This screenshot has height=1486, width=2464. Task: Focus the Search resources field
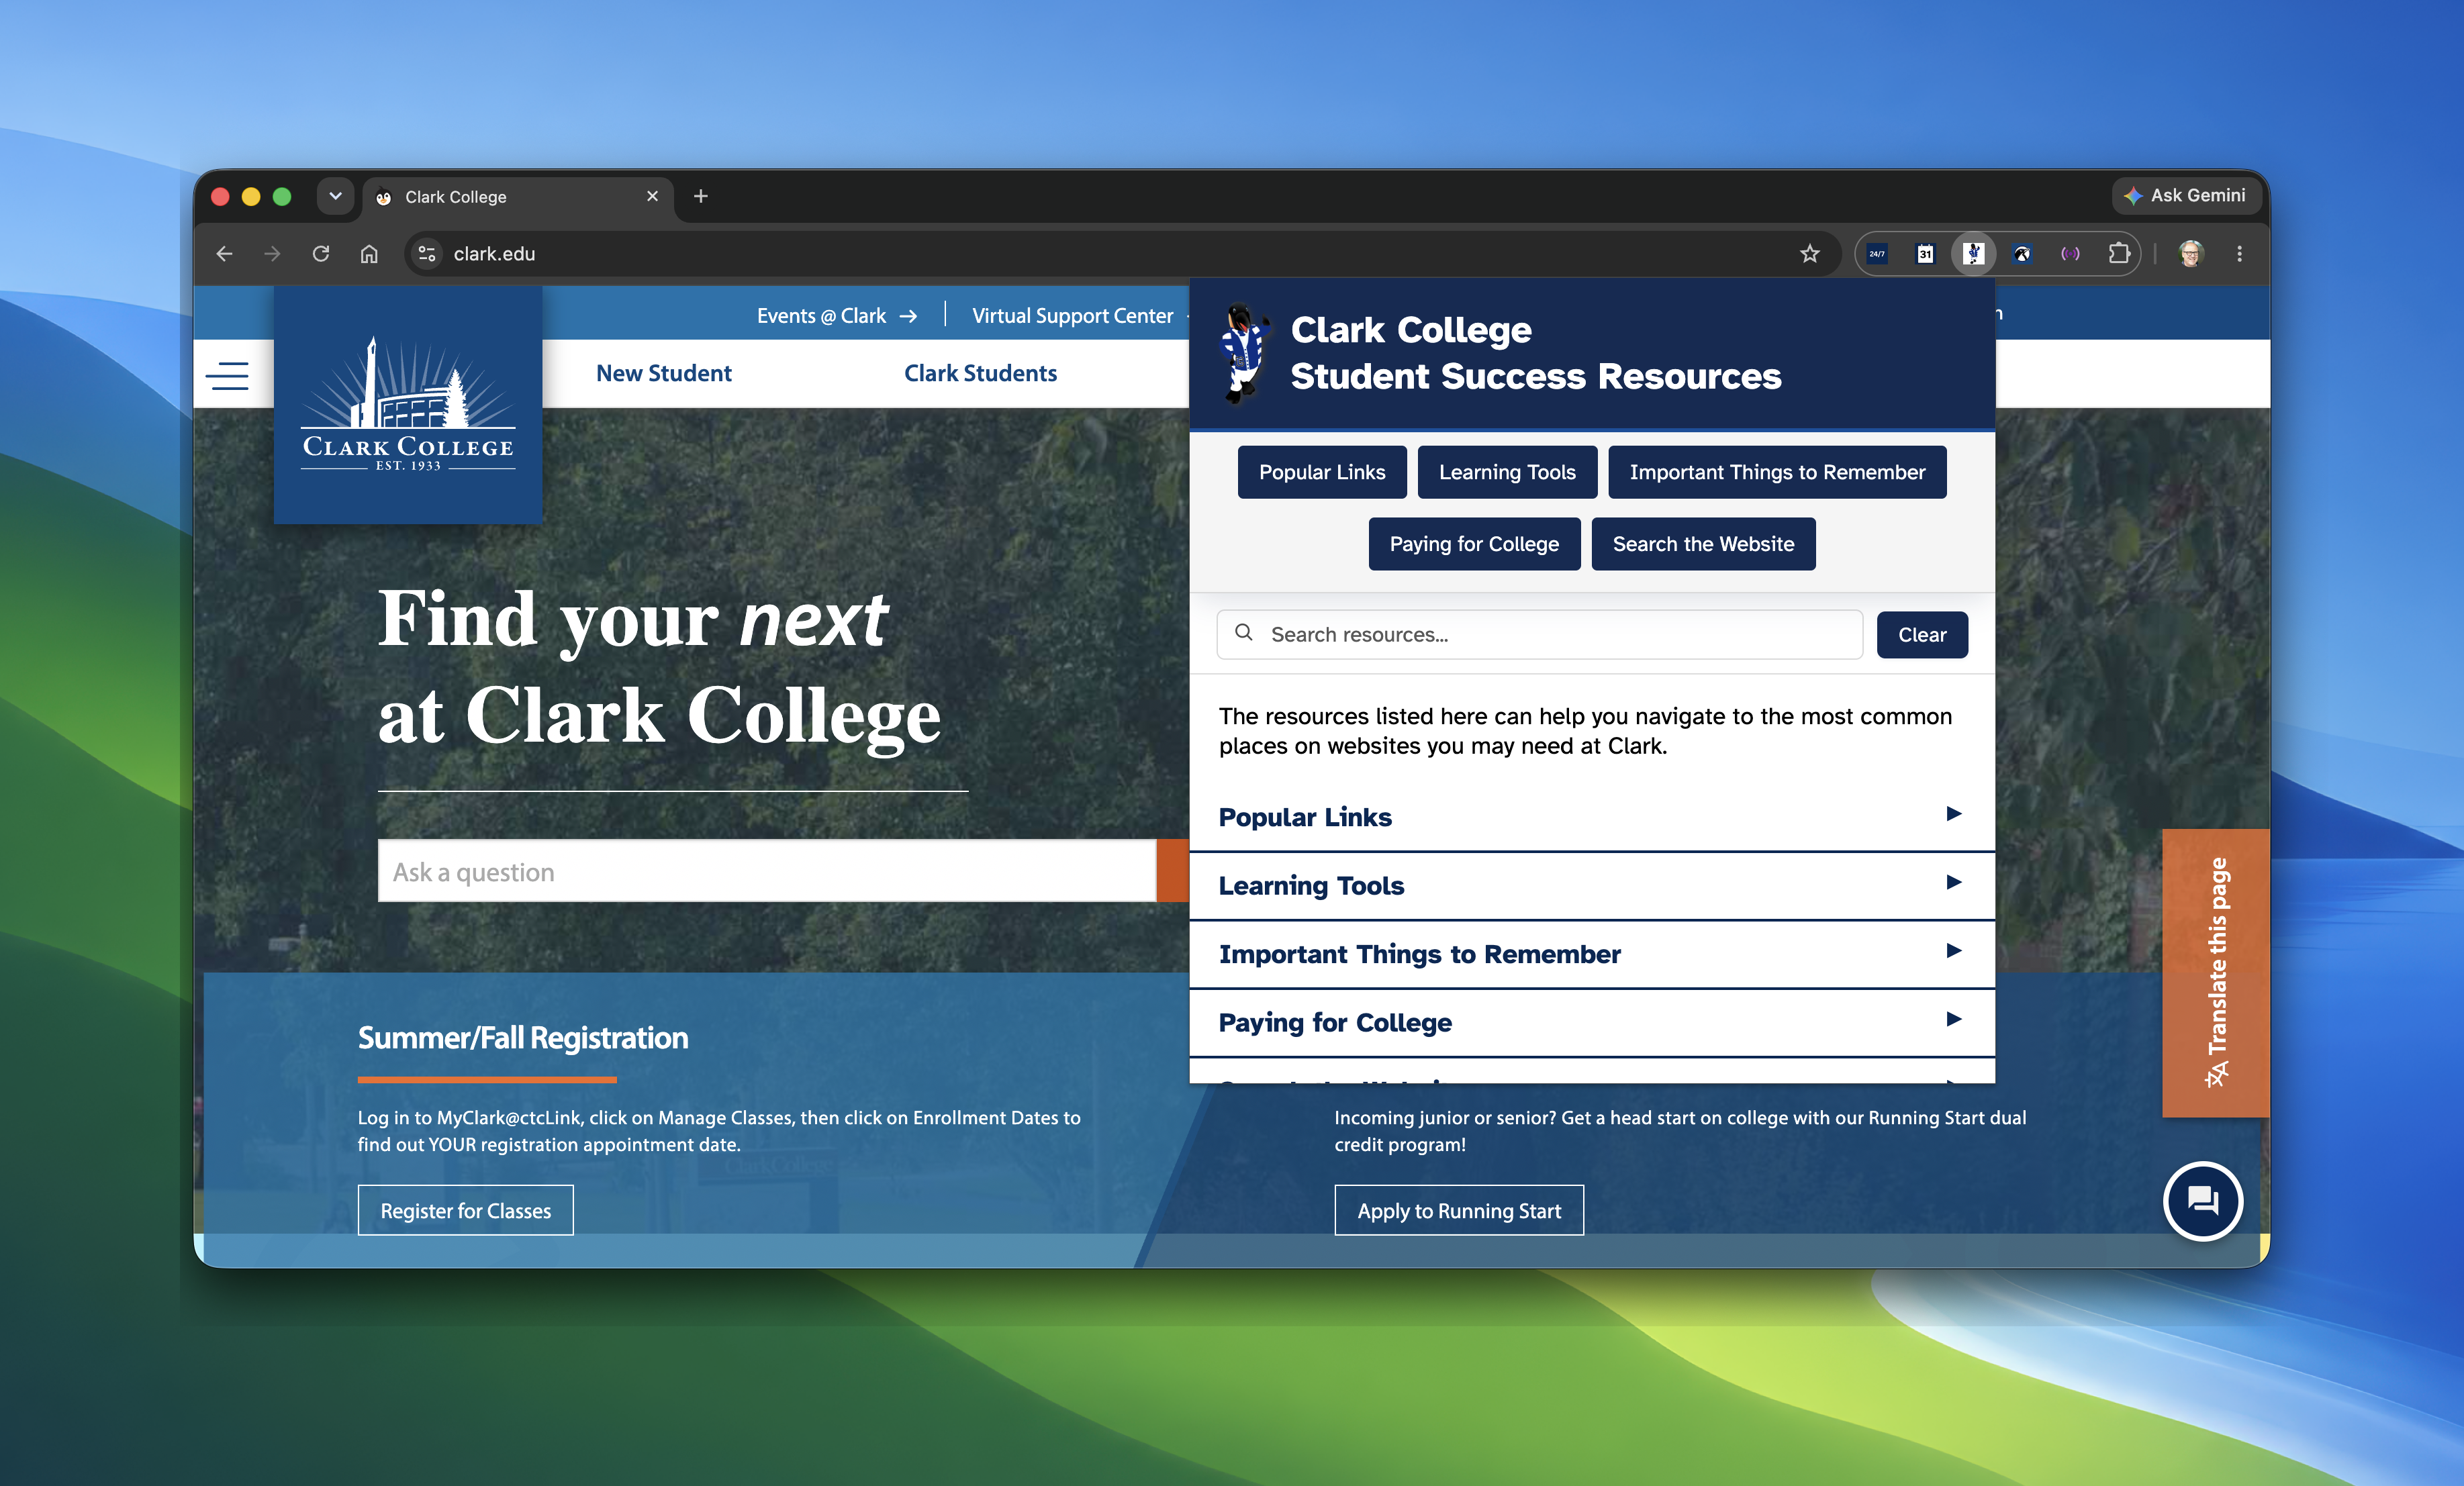pos(1540,635)
